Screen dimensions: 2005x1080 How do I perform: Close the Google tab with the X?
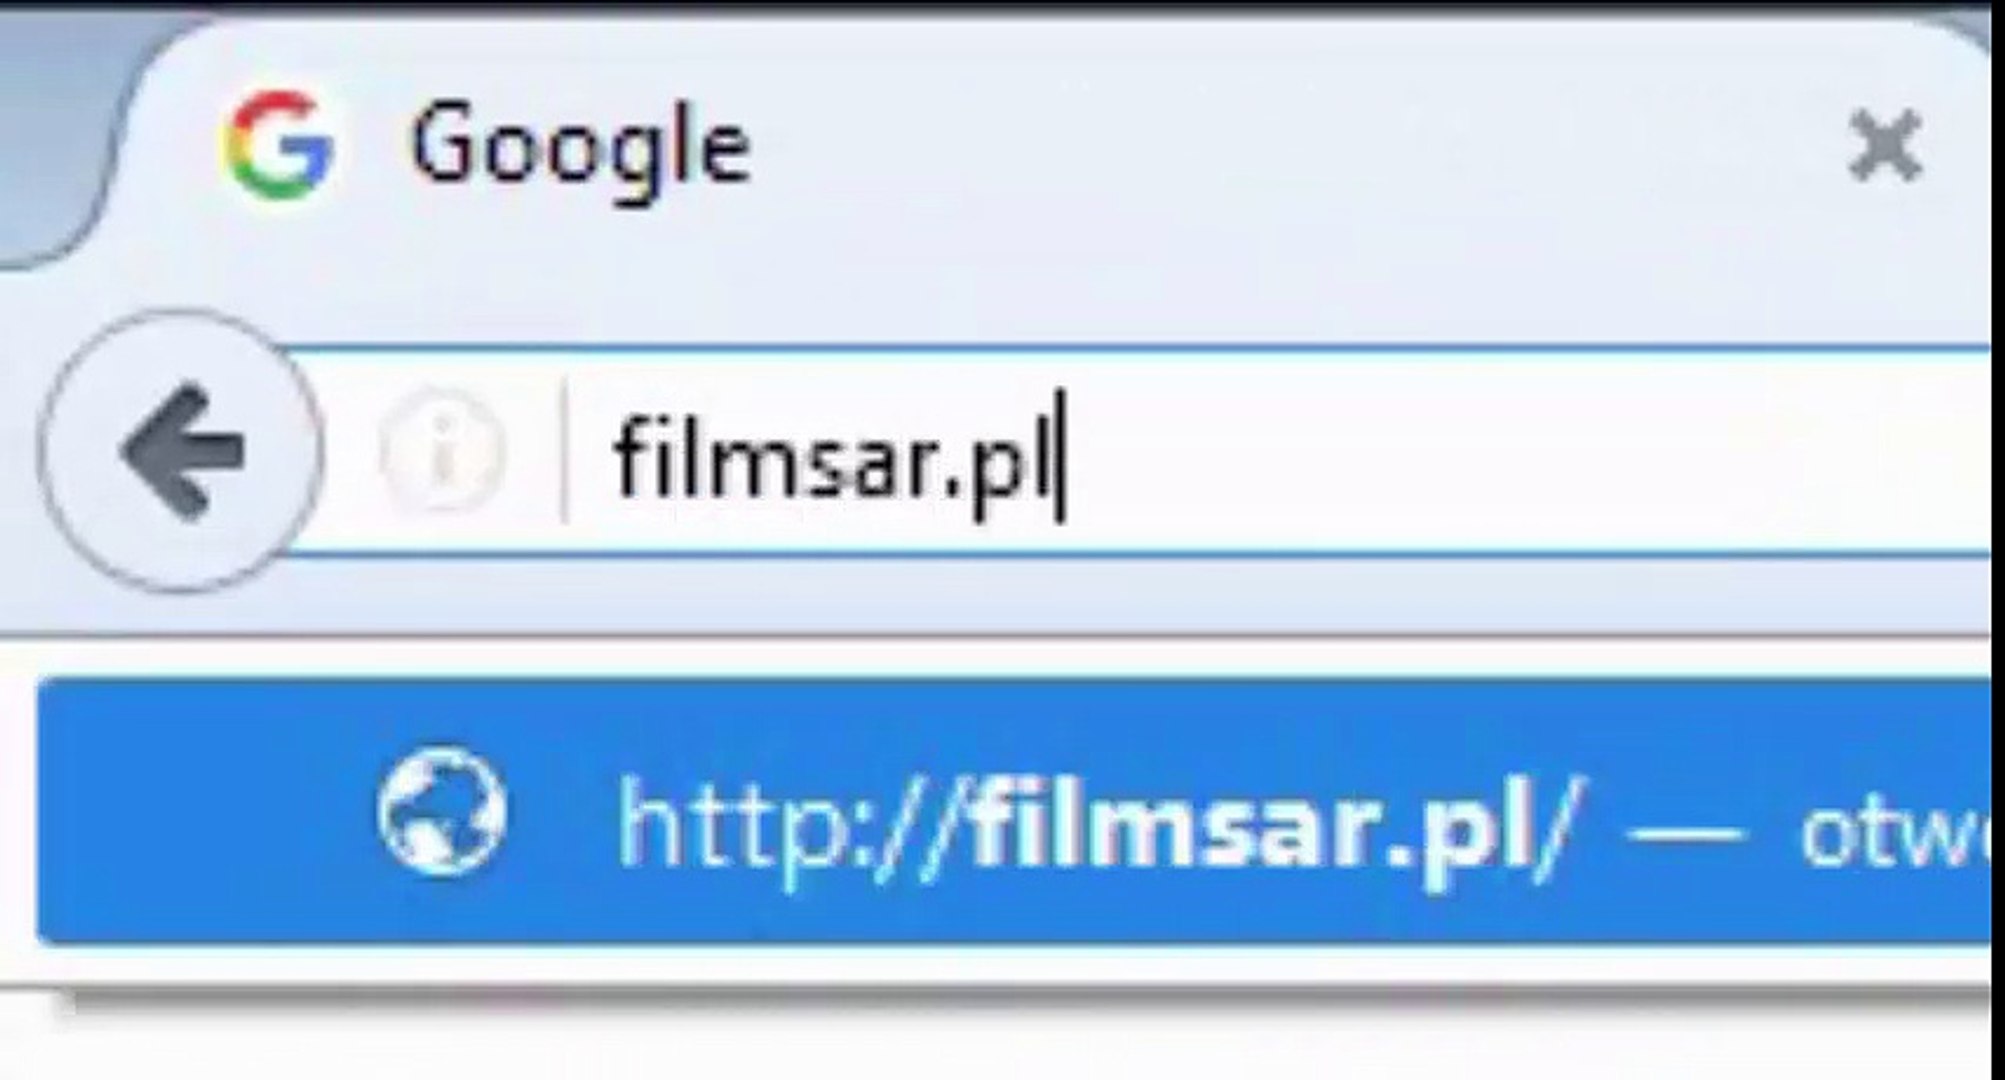click(x=1883, y=147)
